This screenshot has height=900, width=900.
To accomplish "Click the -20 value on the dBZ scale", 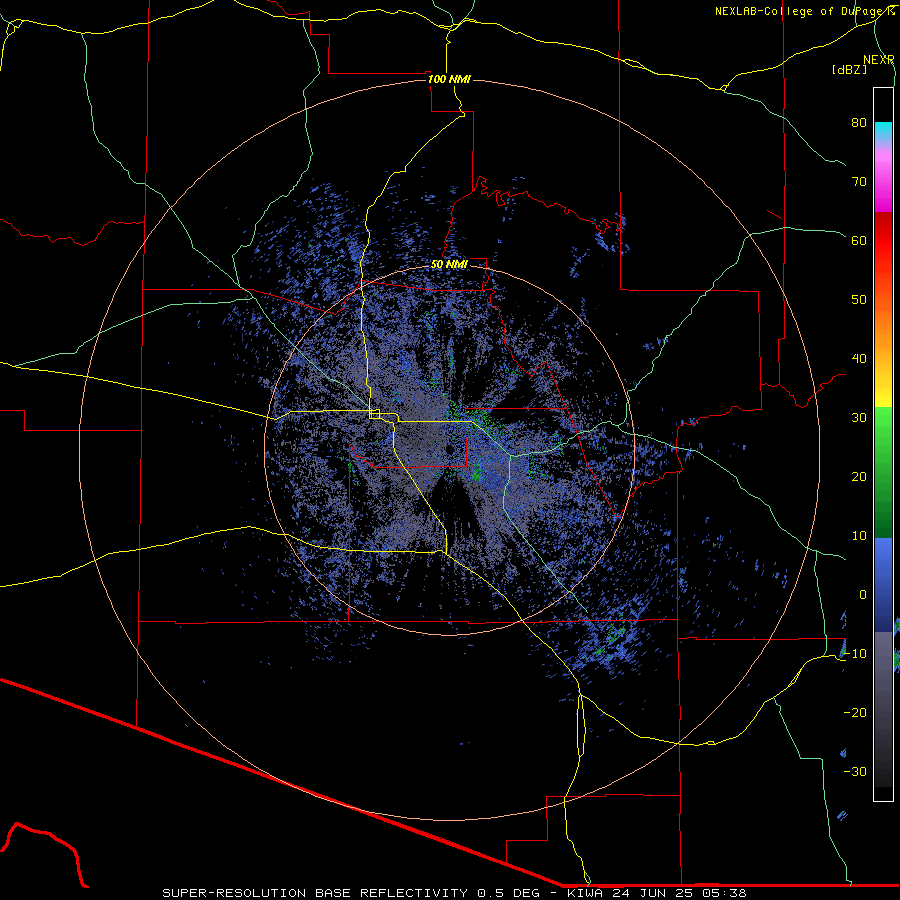I will point(855,713).
